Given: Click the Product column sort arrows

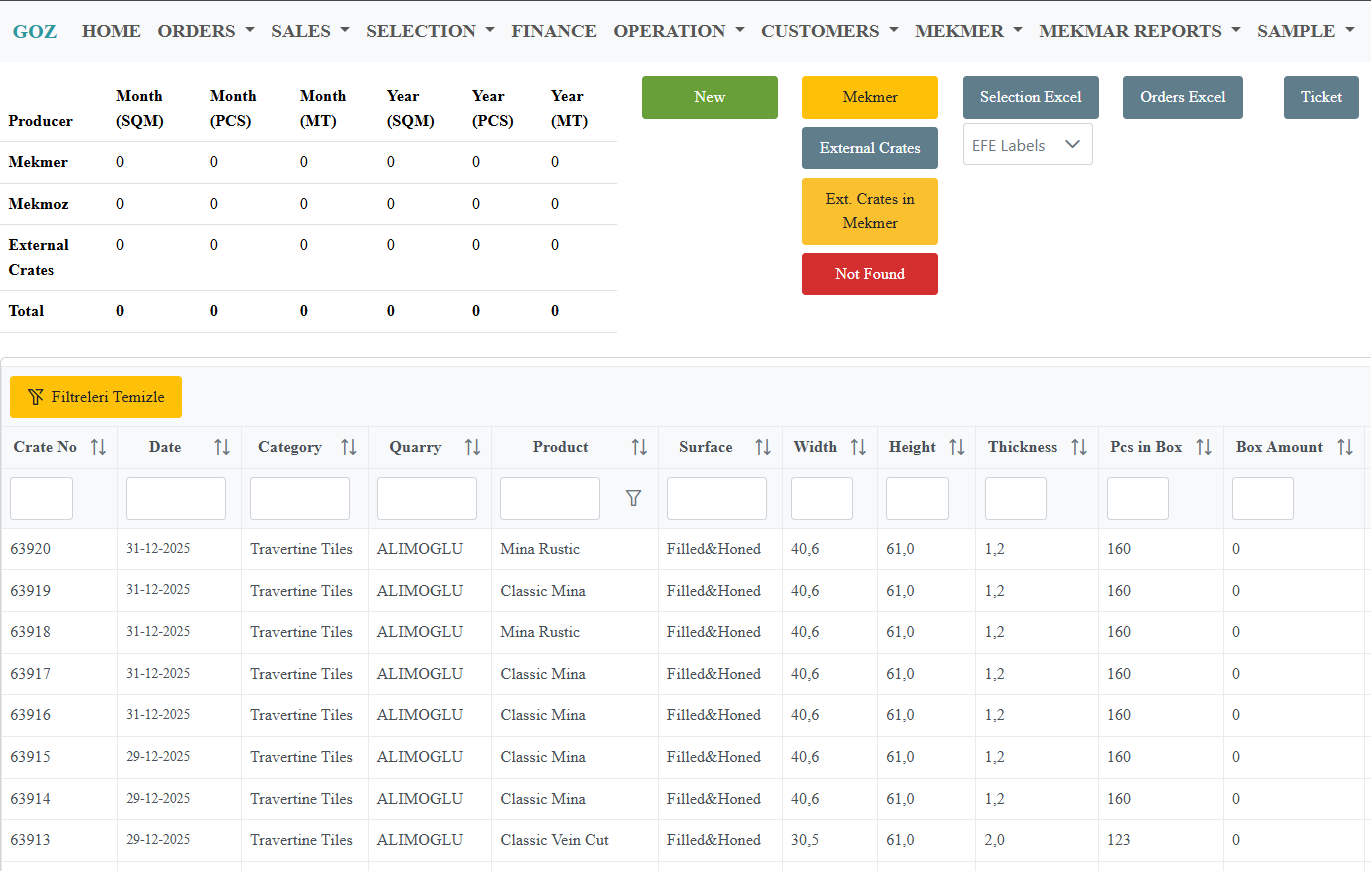Looking at the screenshot, I should coord(639,447).
